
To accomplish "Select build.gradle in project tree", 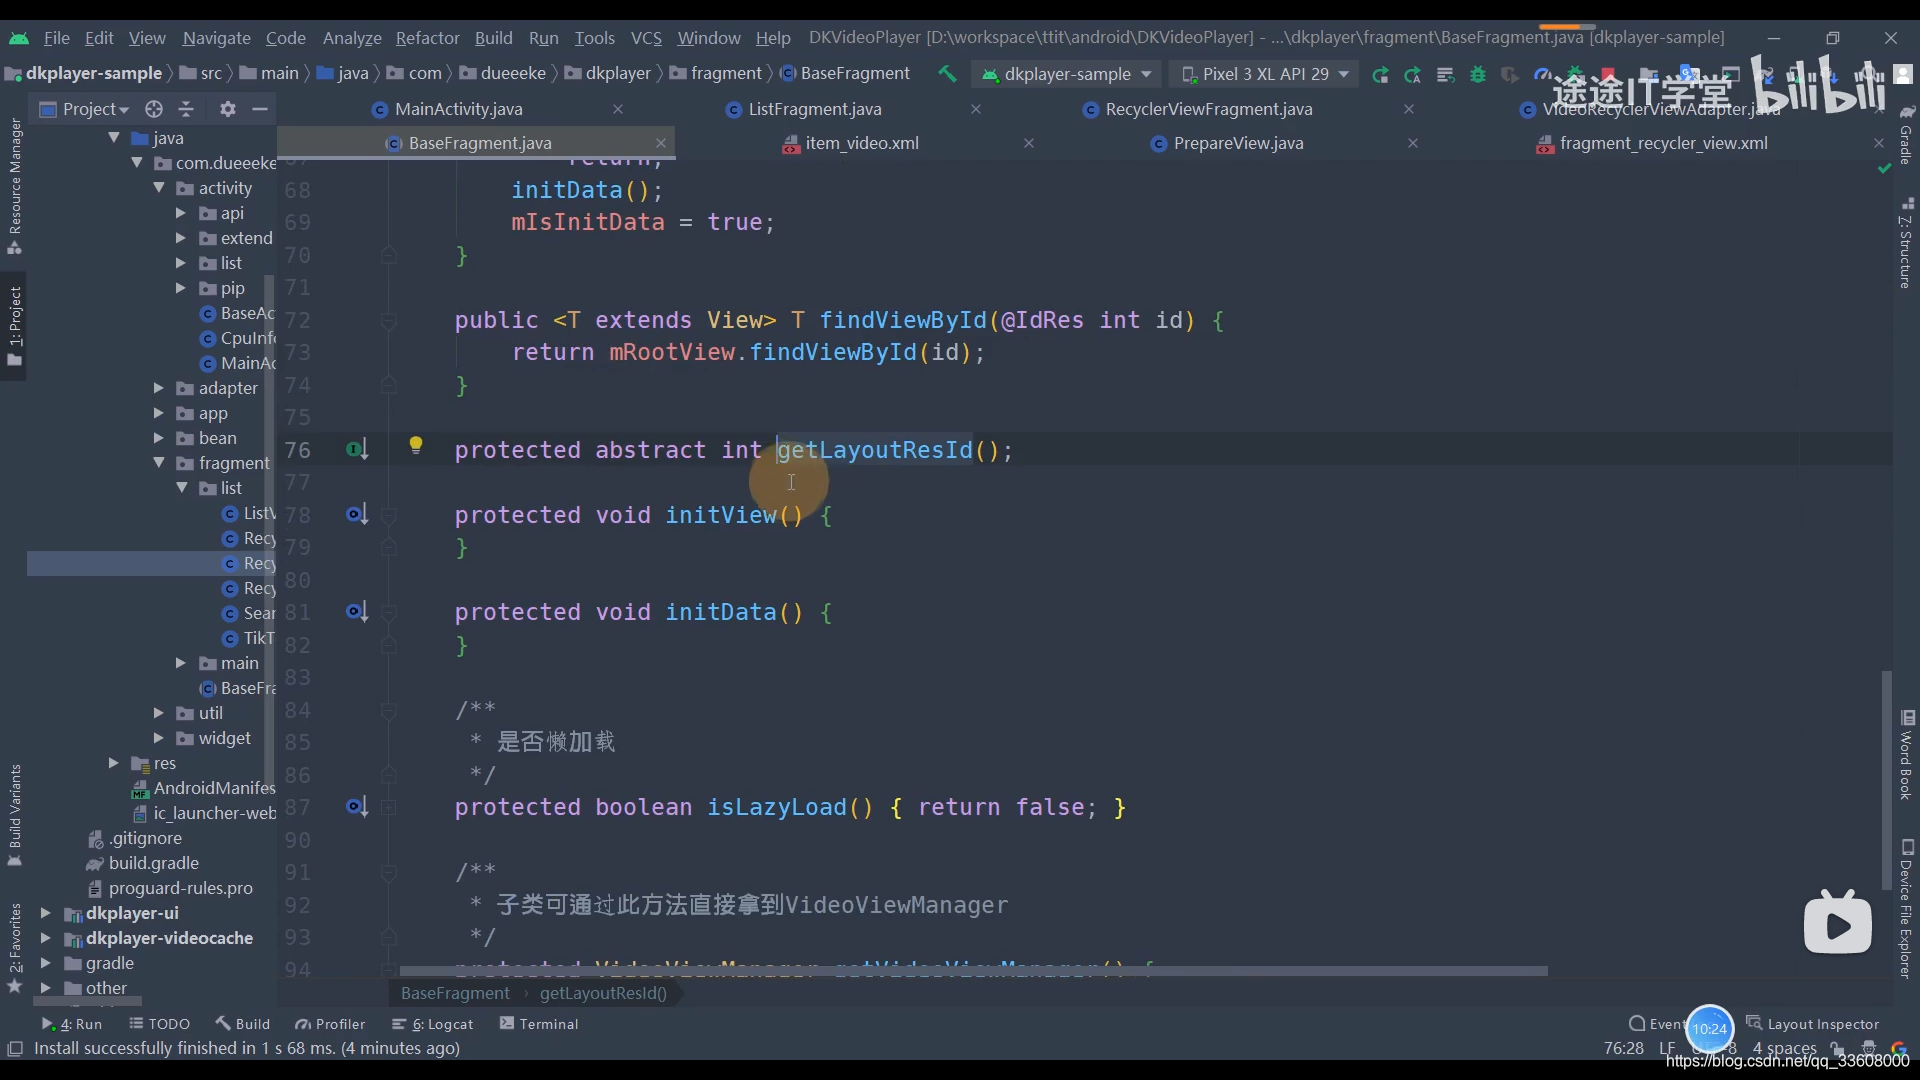I will 153,863.
